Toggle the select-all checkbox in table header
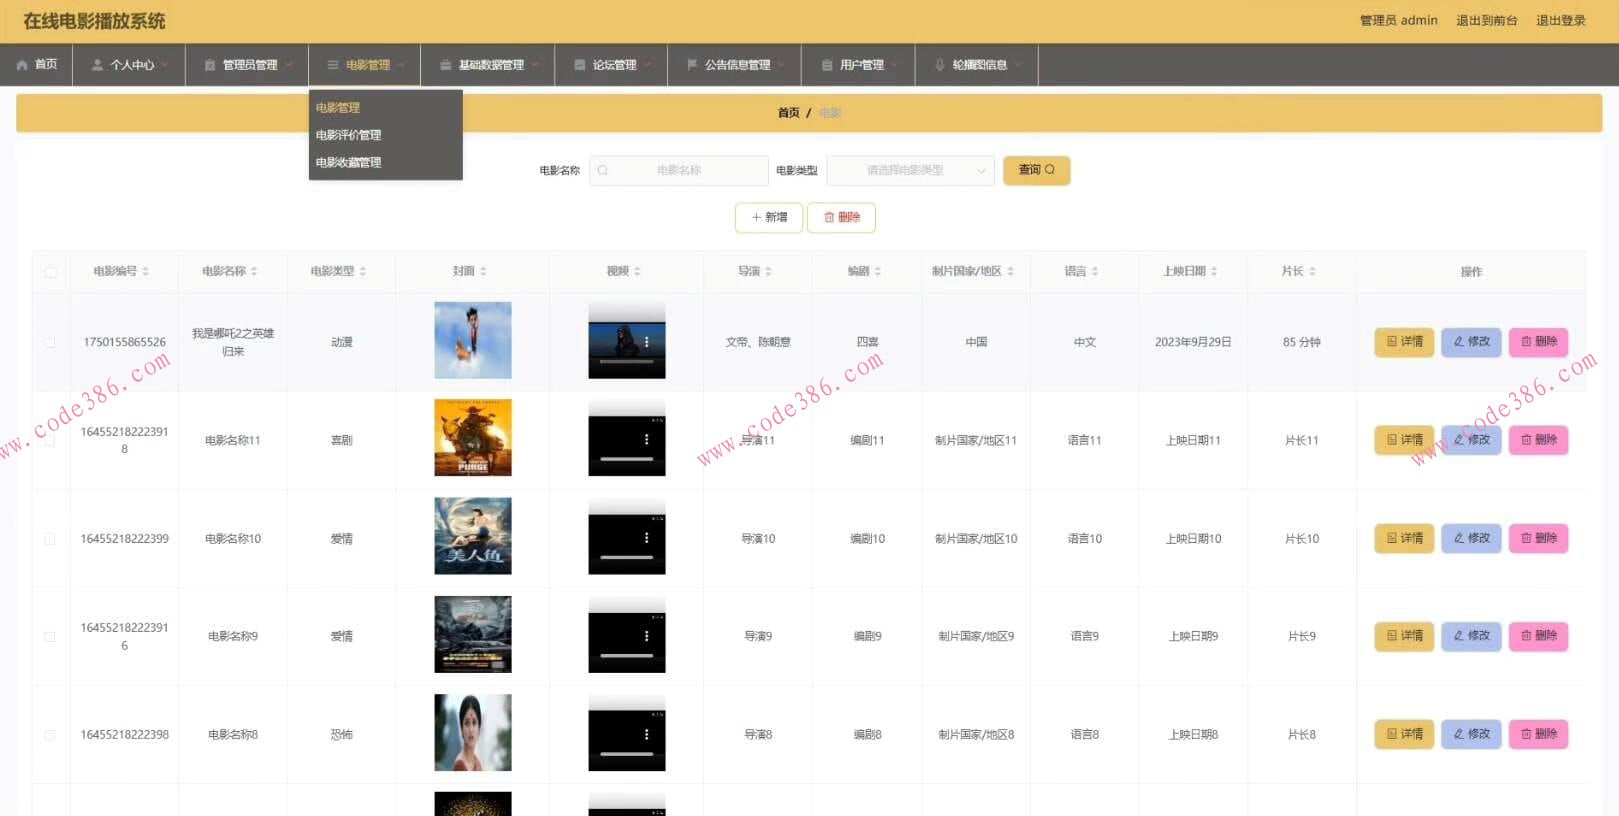The width and height of the screenshot is (1619, 816). point(50,272)
